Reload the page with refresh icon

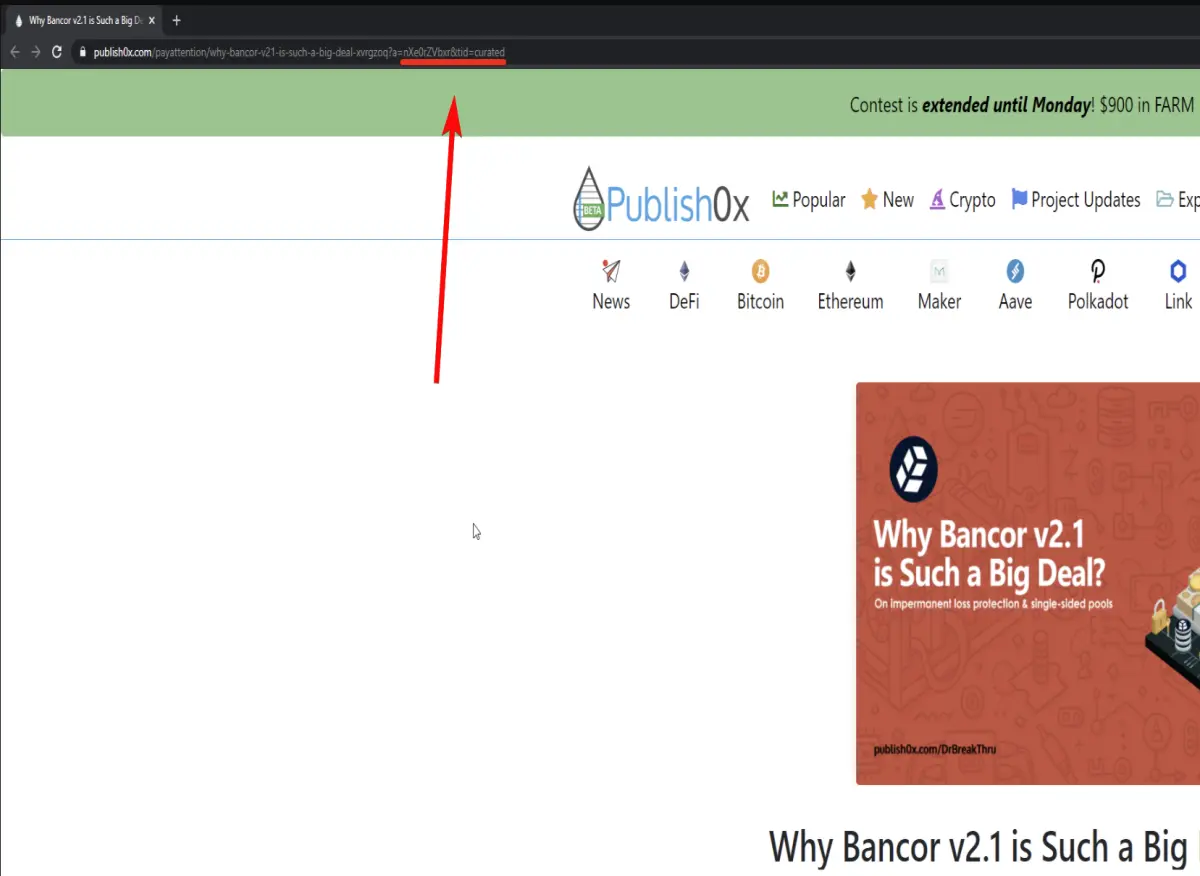click(57, 52)
